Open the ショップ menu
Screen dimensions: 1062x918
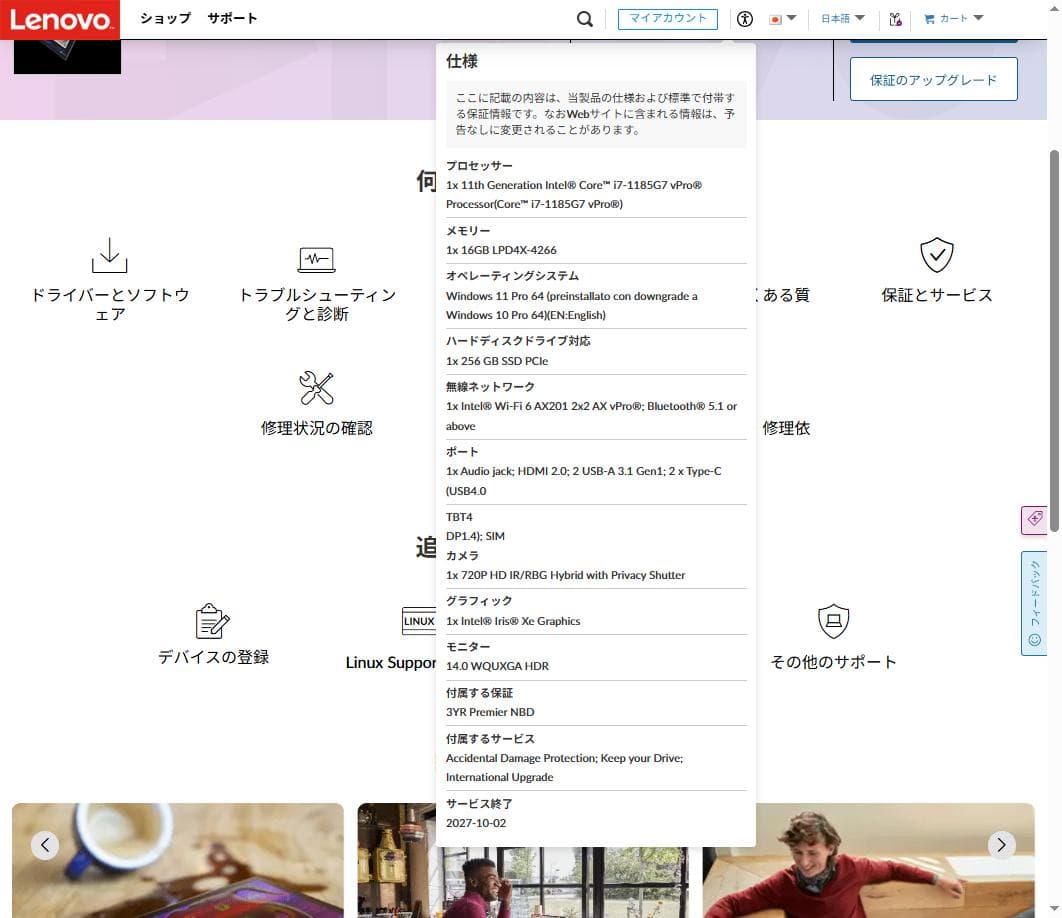click(x=165, y=19)
